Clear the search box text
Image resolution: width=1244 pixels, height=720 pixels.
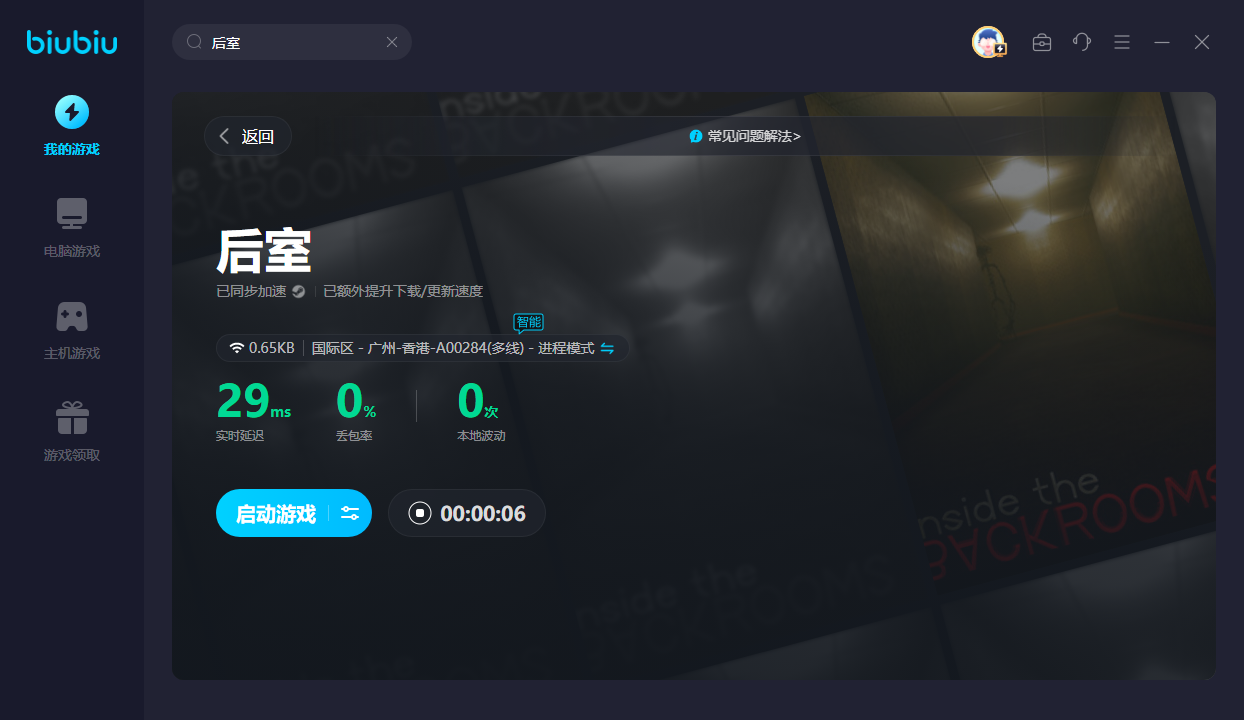(392, 42)
